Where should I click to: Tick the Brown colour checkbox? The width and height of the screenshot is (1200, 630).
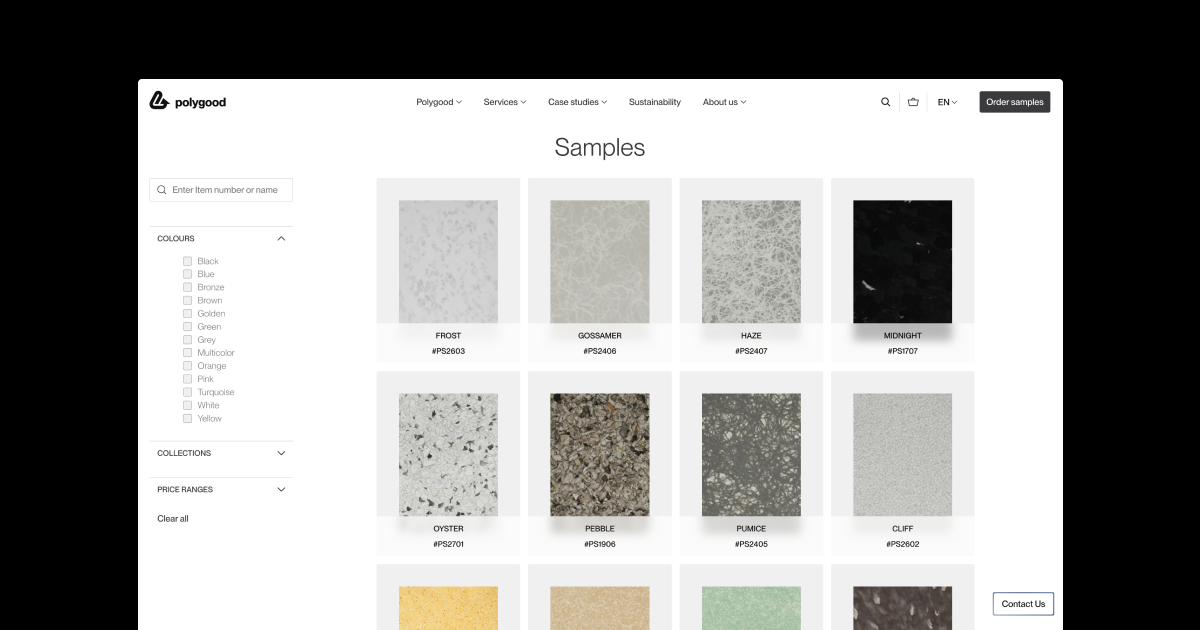[x=187, y=300]
